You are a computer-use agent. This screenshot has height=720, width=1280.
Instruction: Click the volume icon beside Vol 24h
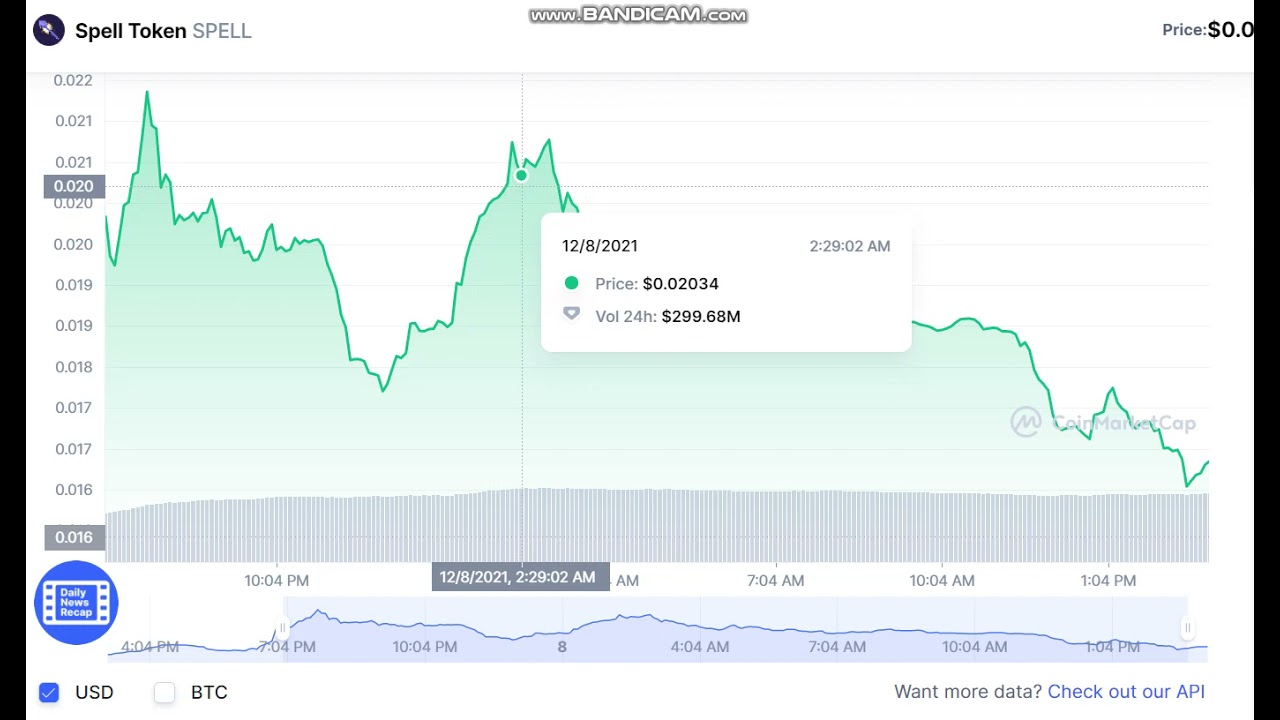point(571,315)
